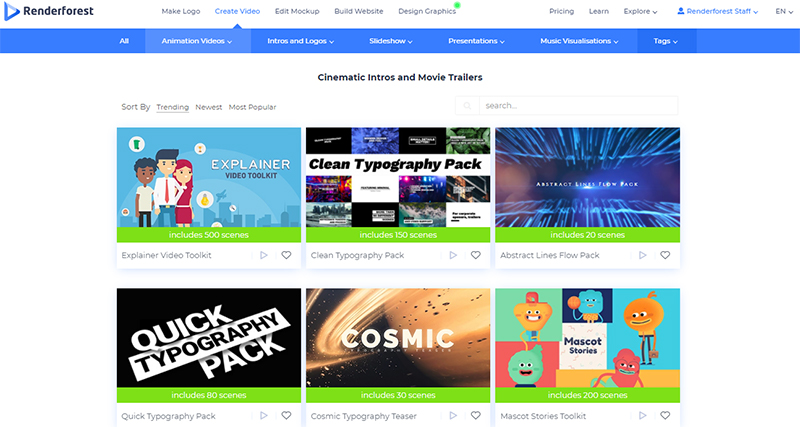The height and width of the screenshot is (427, 800).
Task: Favorite the Explainer Video Toolkit with heart
Action: point(286,255)
